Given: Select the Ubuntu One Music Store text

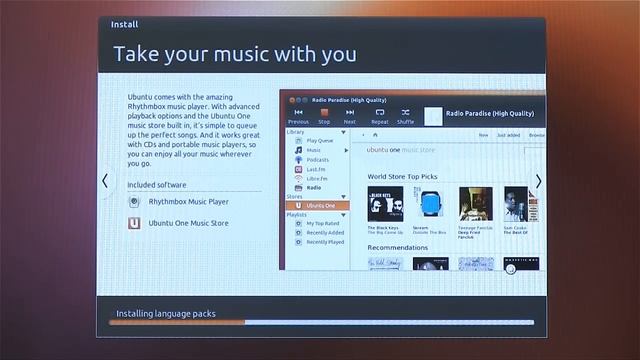Looking at the screenshot, I should pyautogui.click(x=189, y=223).
